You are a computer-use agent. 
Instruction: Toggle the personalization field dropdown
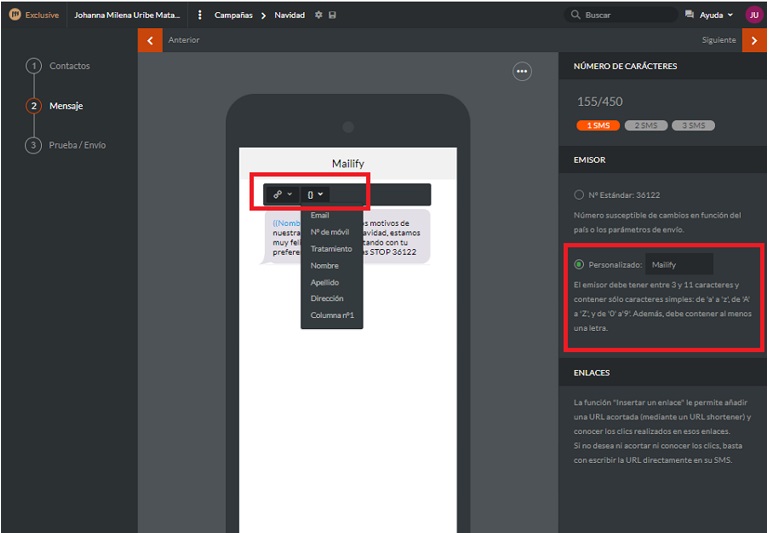[x=315, y=194]
